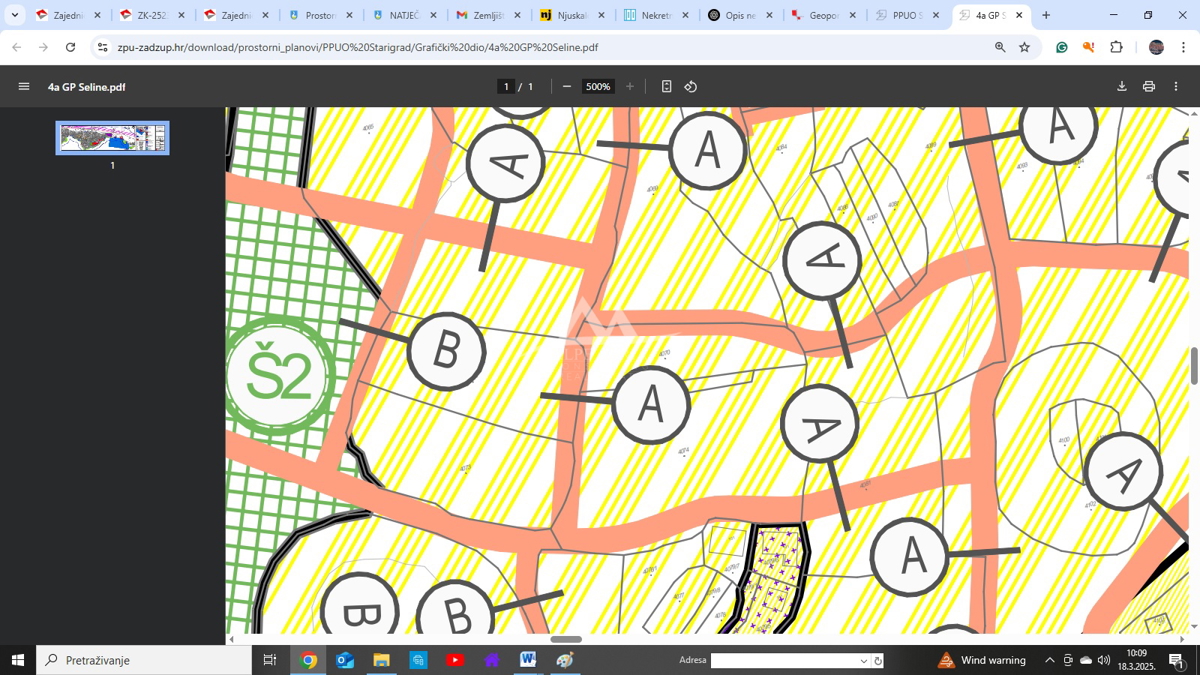Click the B circle marker near Š2
Viewport: 1200px width, 675px height.
point(446,352)
